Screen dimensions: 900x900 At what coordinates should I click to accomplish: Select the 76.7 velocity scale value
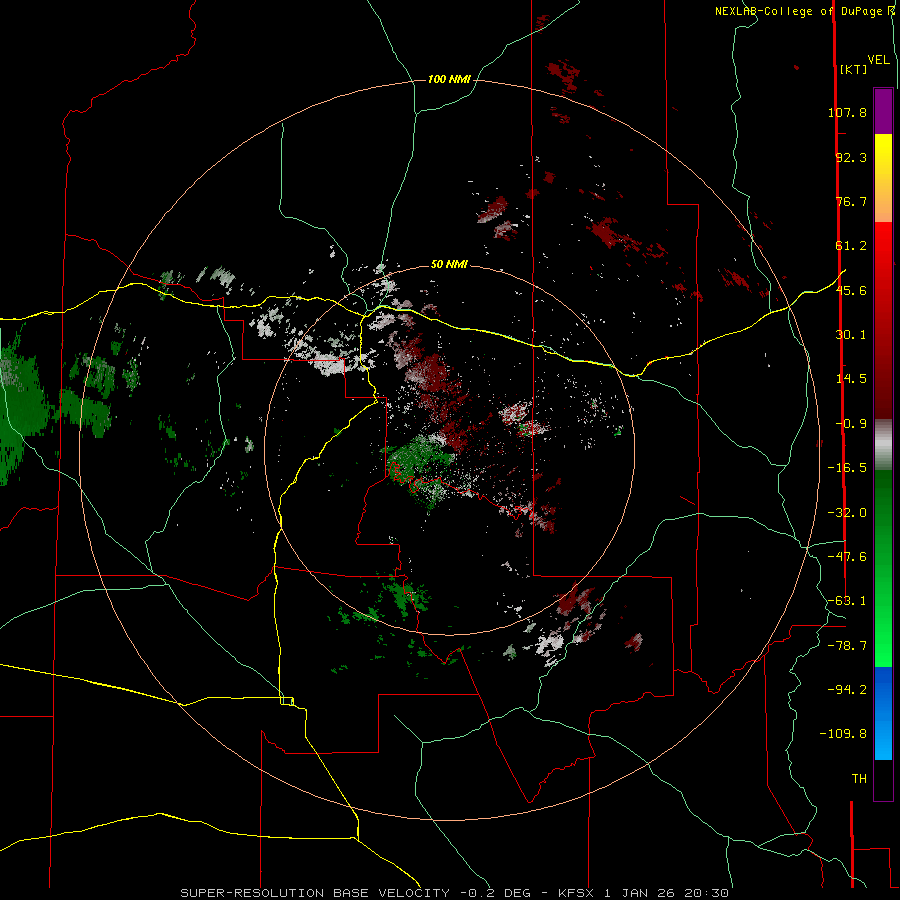click(x=851, y=201)
